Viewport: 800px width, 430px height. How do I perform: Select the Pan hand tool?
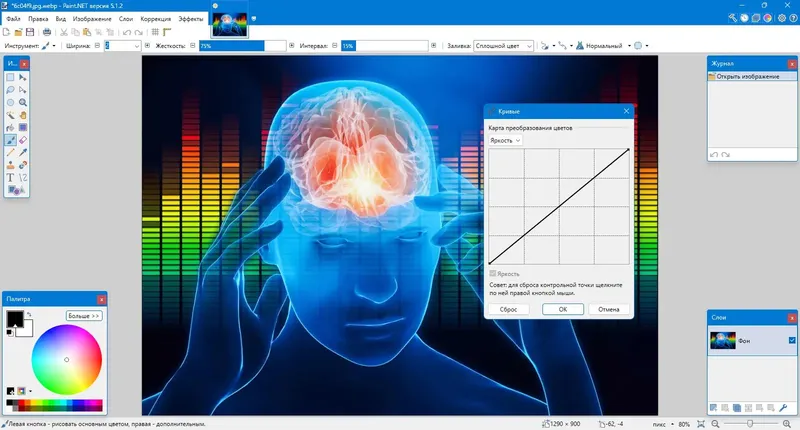pyautogui.click(x=23, y=115)
